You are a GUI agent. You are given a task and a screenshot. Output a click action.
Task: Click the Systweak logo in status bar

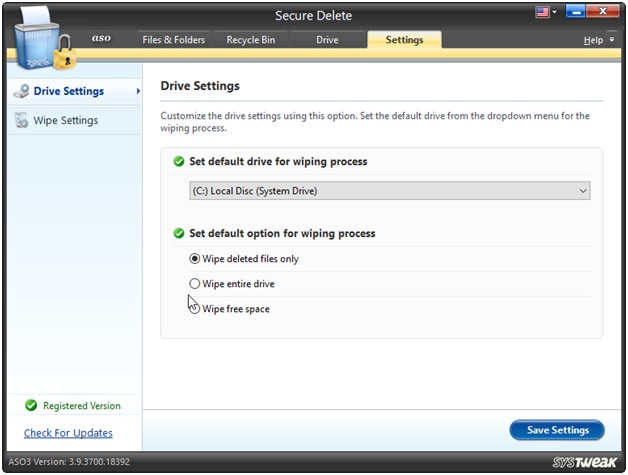(583, 464)
